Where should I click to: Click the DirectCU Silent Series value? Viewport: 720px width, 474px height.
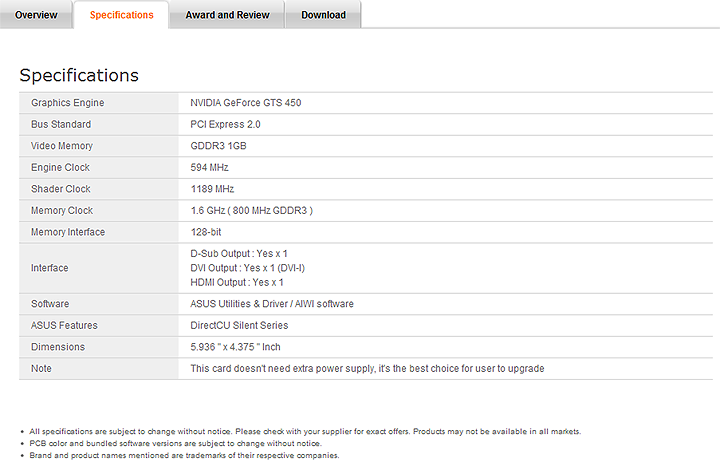click(239, 325)
